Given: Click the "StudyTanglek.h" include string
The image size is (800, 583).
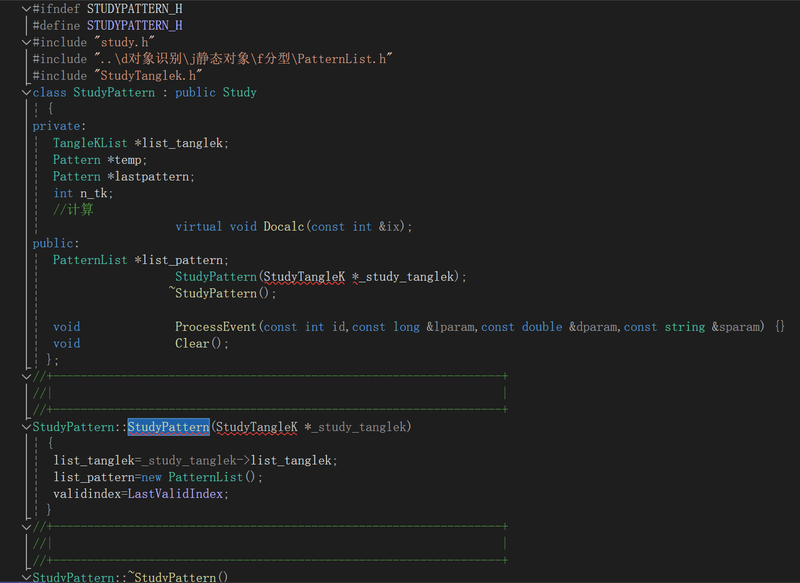Looking at the screenshot, I should pyautogui.click(x=148, y=75).
